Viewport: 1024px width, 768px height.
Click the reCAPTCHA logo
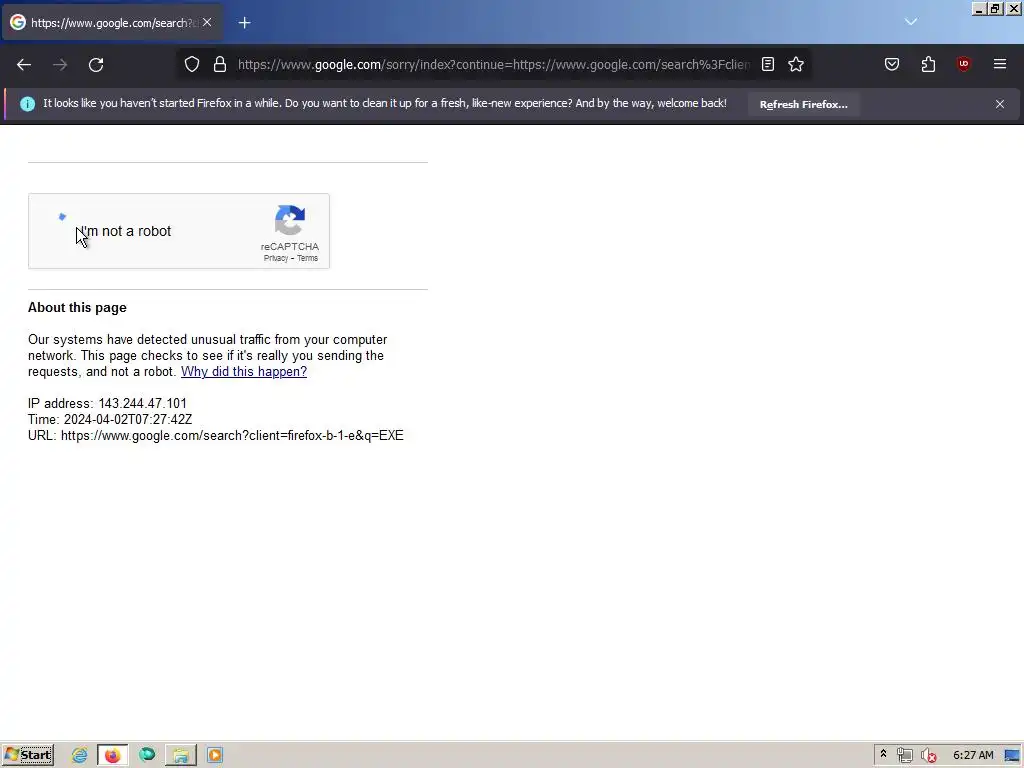click(290, 220)
